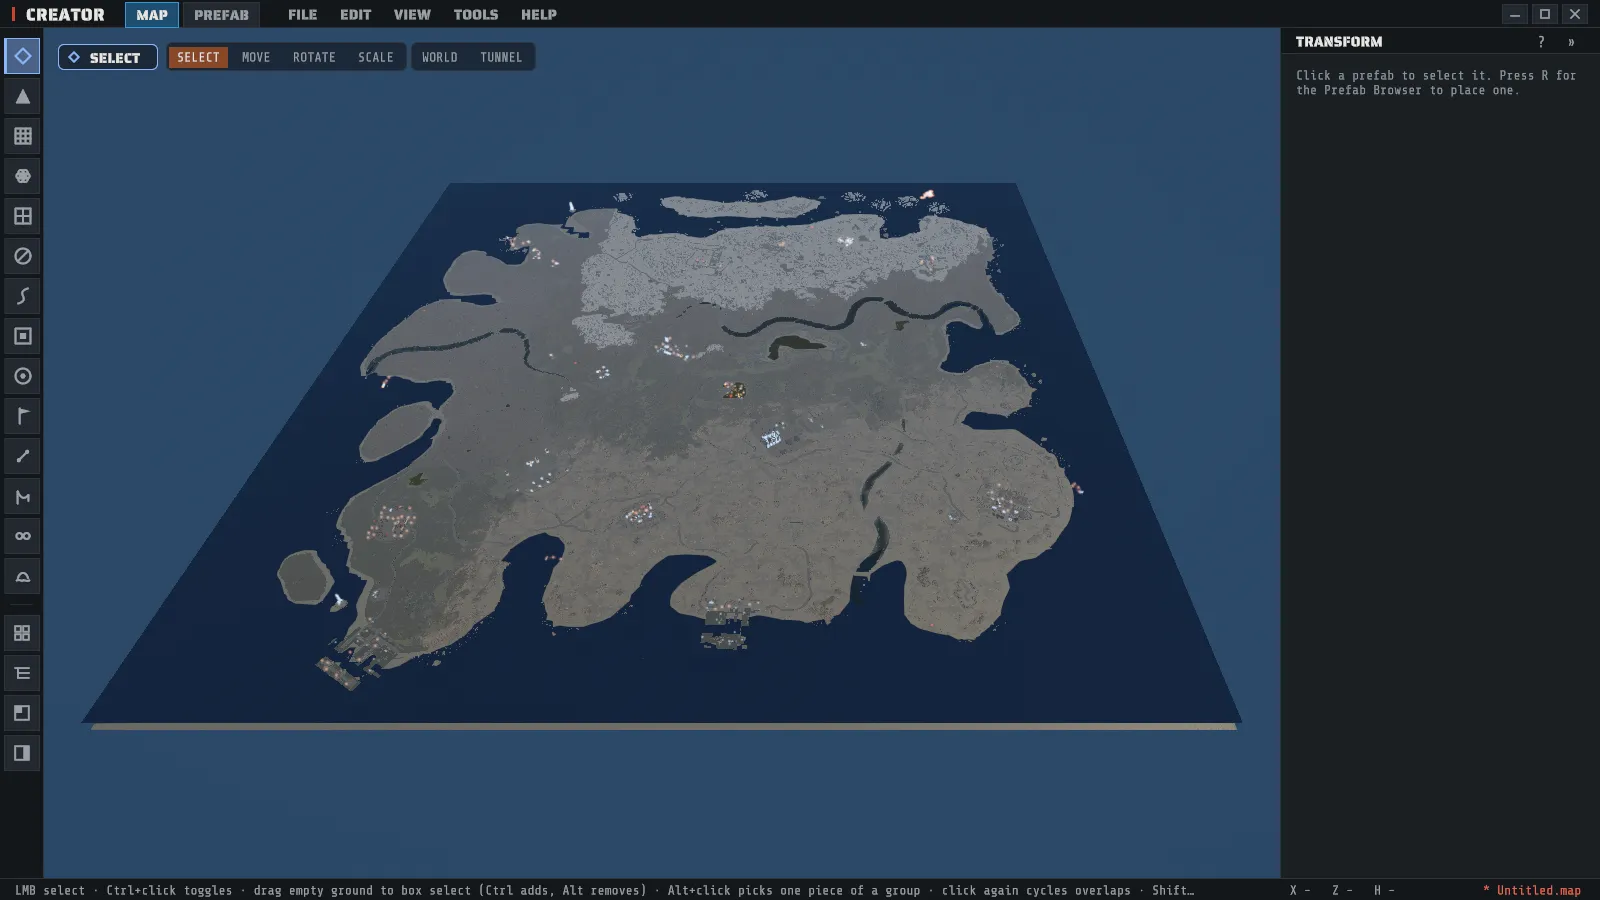Click the Untitled.map file name in status bar
The width and height of the screenshot is (1600, 900).
1539,890
